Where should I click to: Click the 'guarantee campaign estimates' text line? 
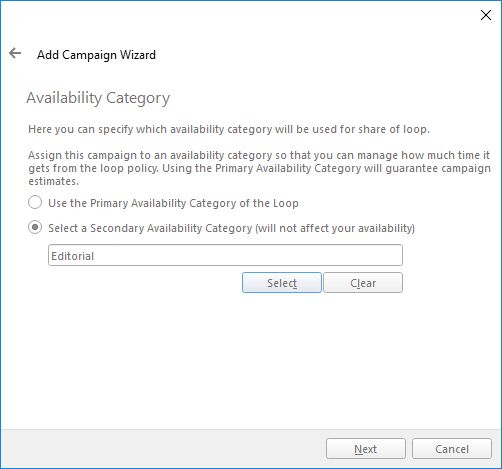[259, 175]
